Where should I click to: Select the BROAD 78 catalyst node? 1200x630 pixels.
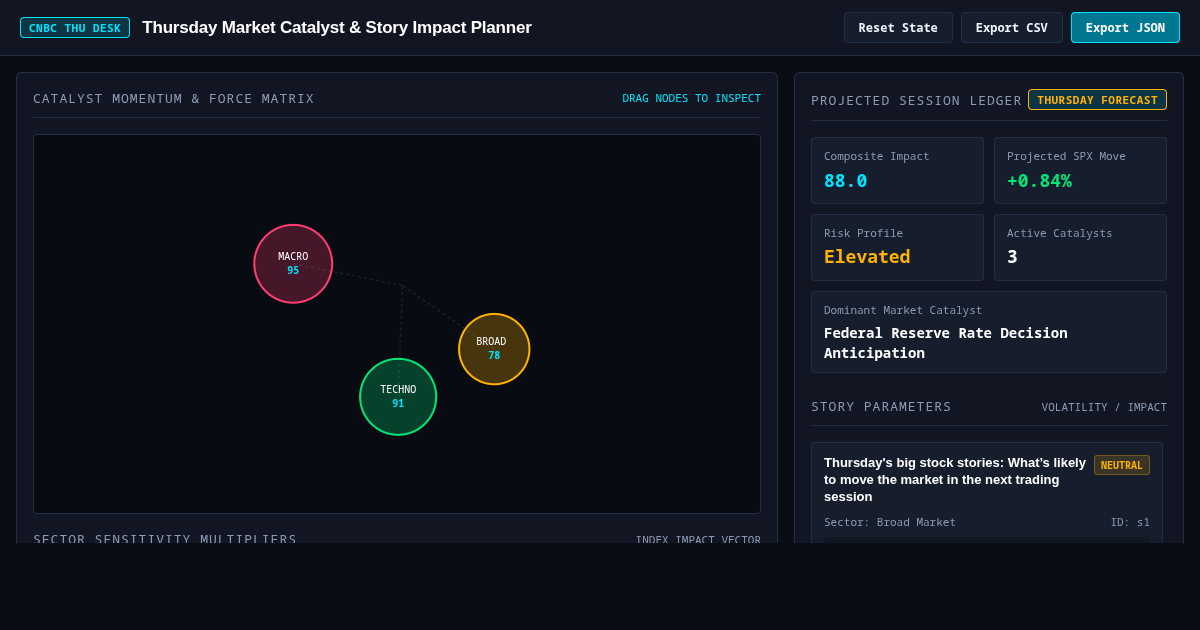[x=494, y=349]
